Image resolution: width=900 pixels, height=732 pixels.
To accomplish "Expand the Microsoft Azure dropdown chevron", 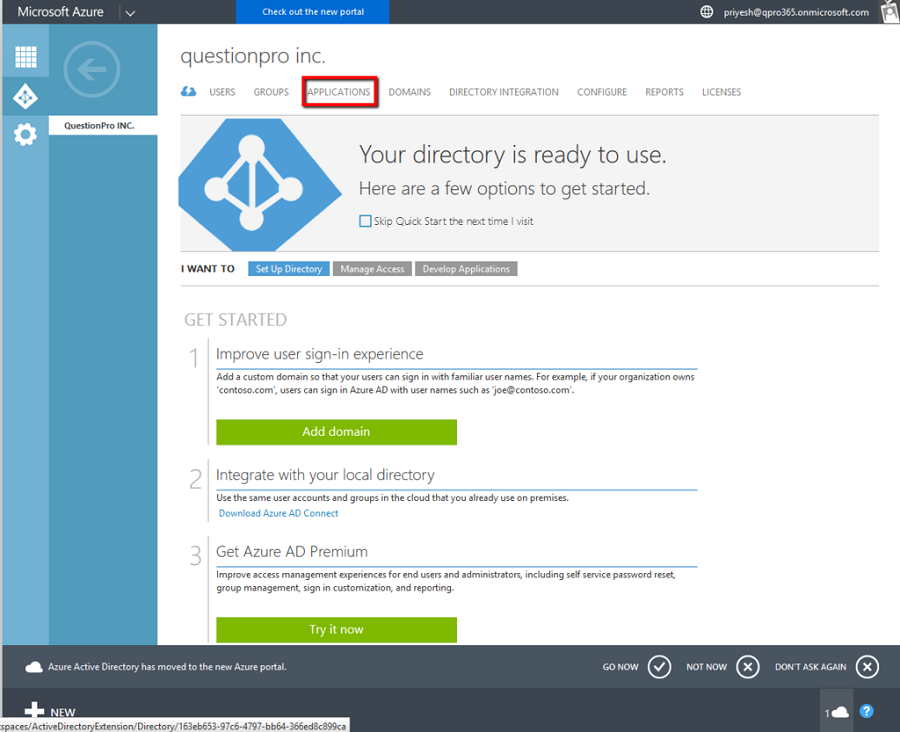I will 130,12.
